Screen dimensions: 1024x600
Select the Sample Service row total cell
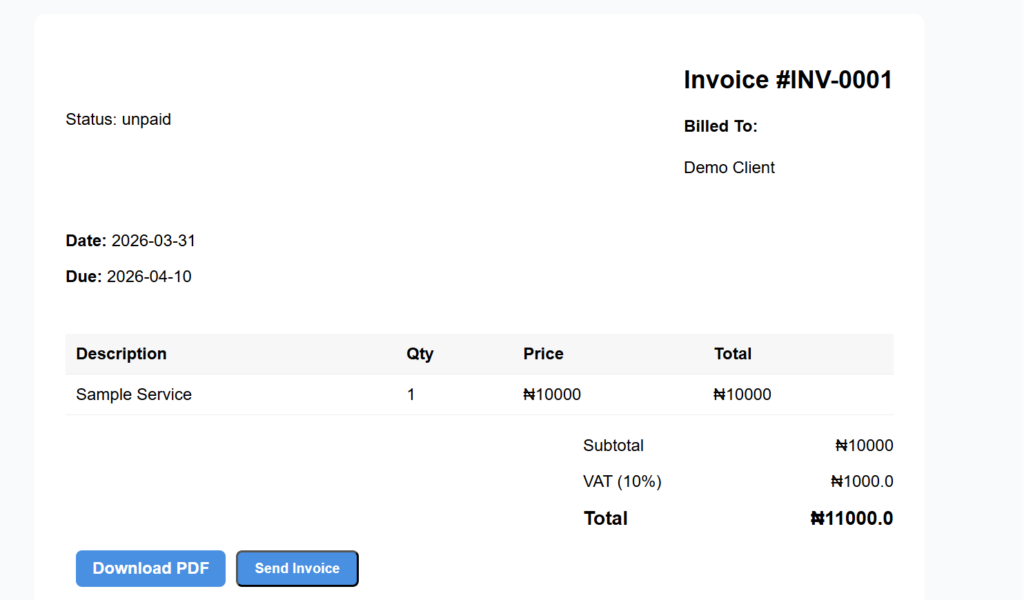click(x=742, y=395)
